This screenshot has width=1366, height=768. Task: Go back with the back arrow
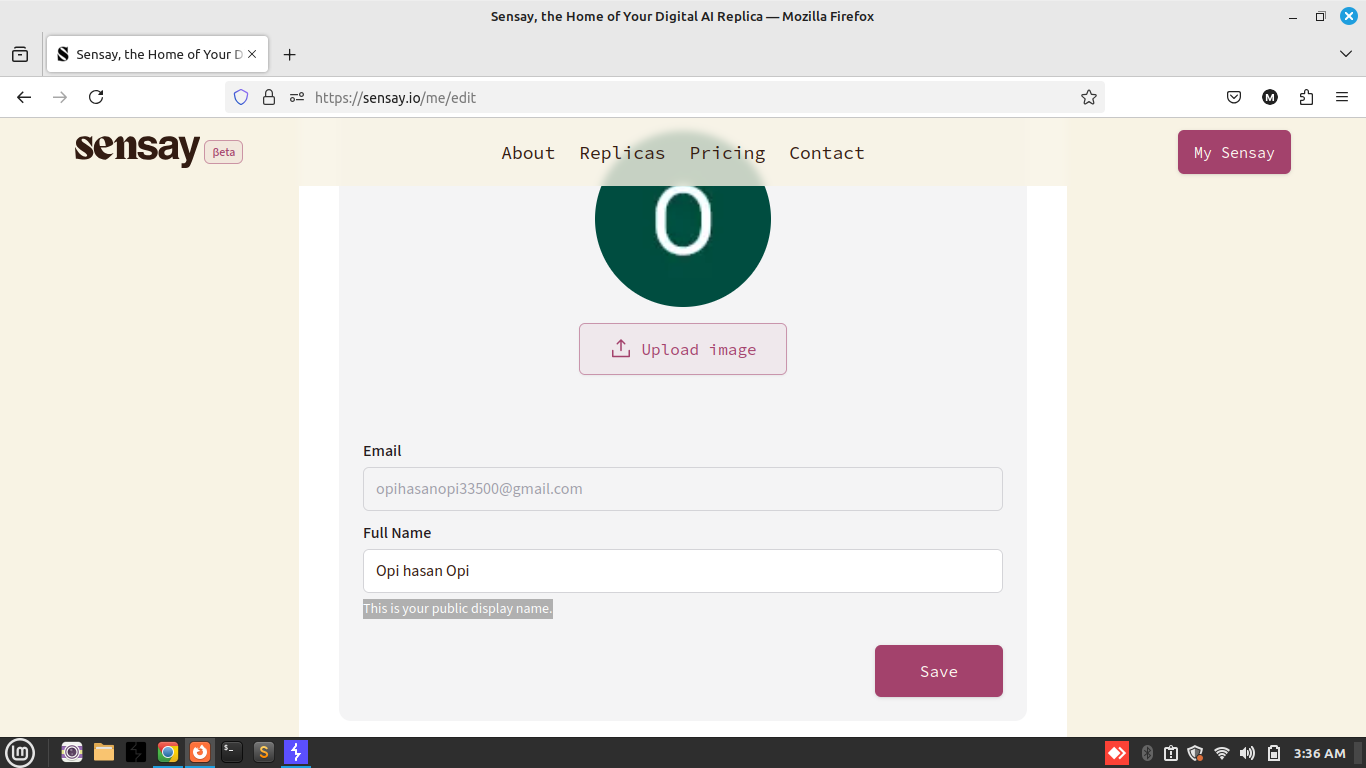click(24, 97)
